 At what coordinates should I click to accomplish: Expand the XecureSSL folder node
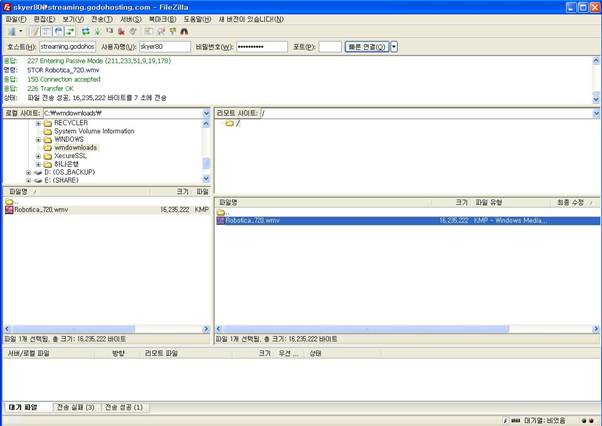38,156
